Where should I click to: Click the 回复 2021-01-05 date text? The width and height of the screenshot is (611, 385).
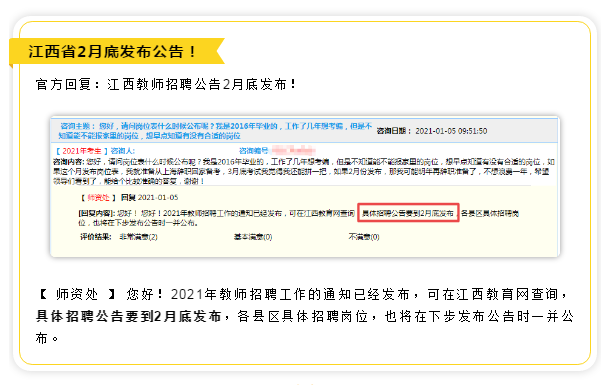(x=149, y=198)
